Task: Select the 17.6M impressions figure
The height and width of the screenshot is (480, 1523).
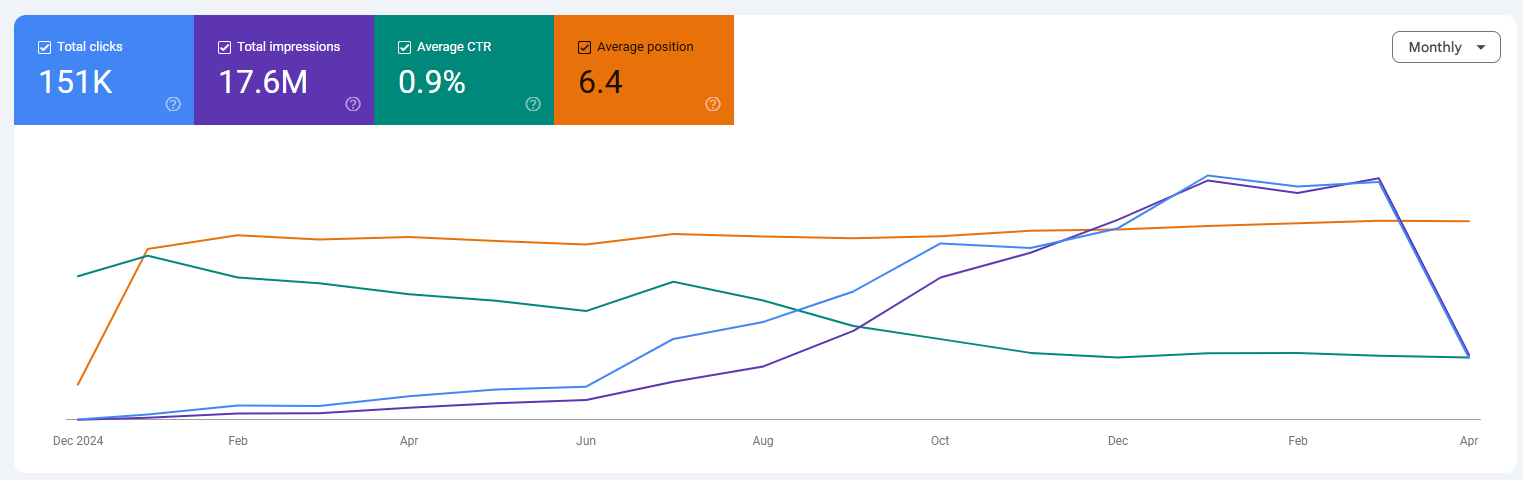Action: (263, 82)
